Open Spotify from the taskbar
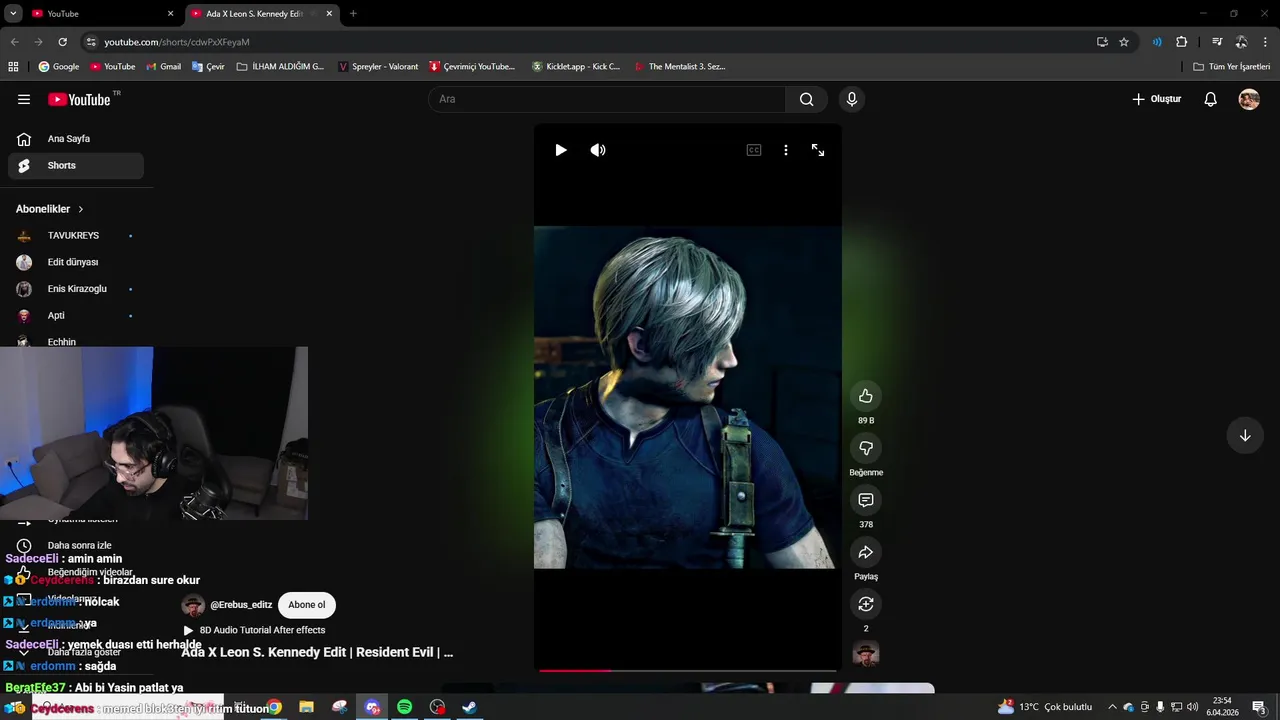This screenshot has width=1280, height=720. click(405, 707)
